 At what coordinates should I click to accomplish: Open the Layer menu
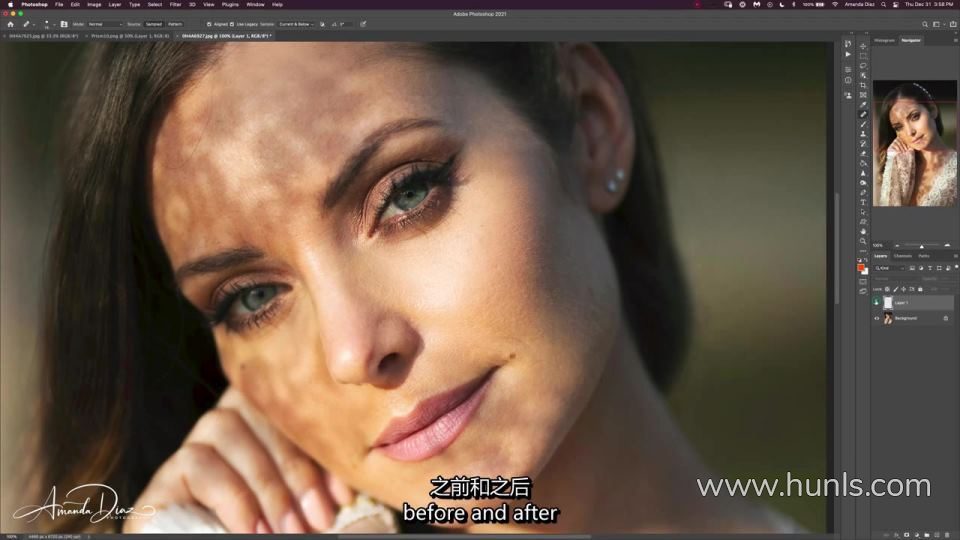tap(114, 4)
